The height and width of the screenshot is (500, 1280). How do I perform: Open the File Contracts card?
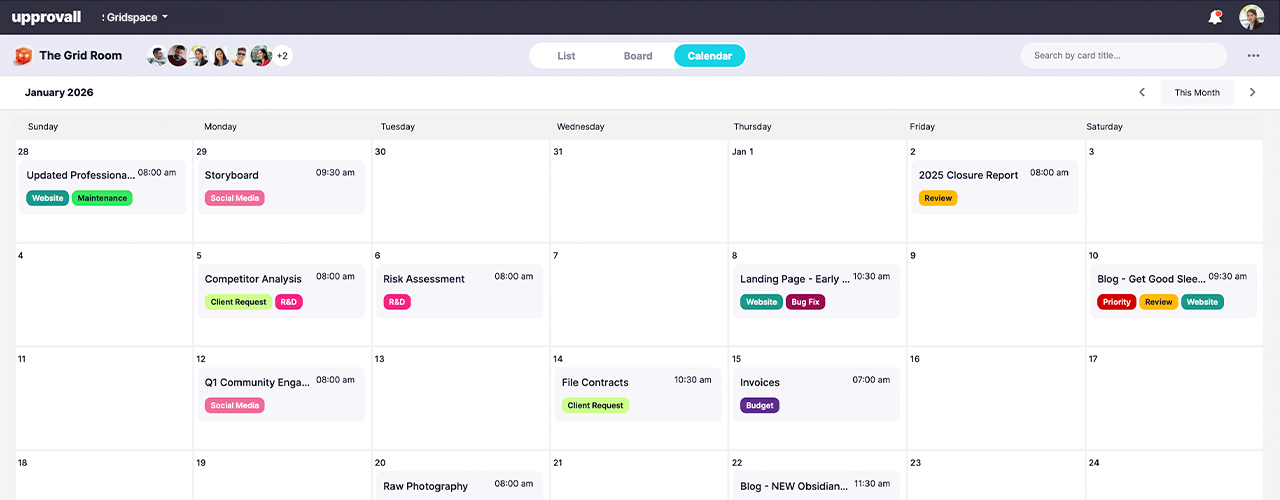click(638, 394)
